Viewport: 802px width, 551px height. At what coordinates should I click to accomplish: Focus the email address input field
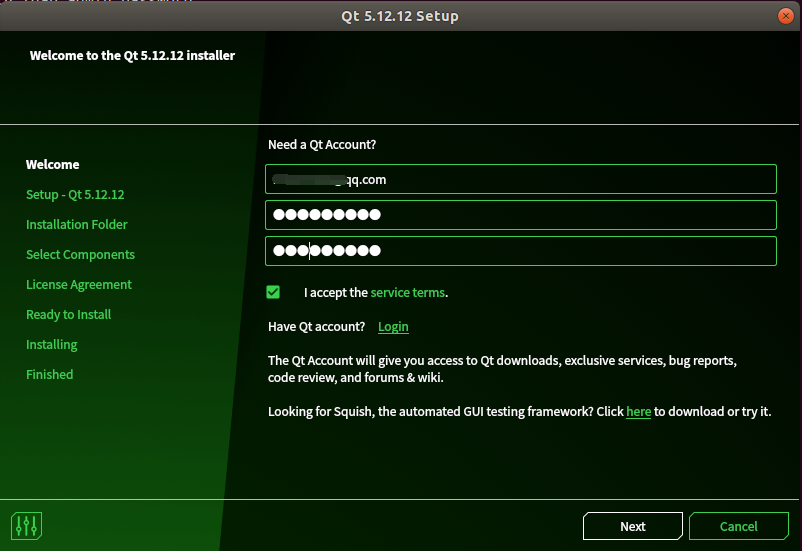pos(521,179)
